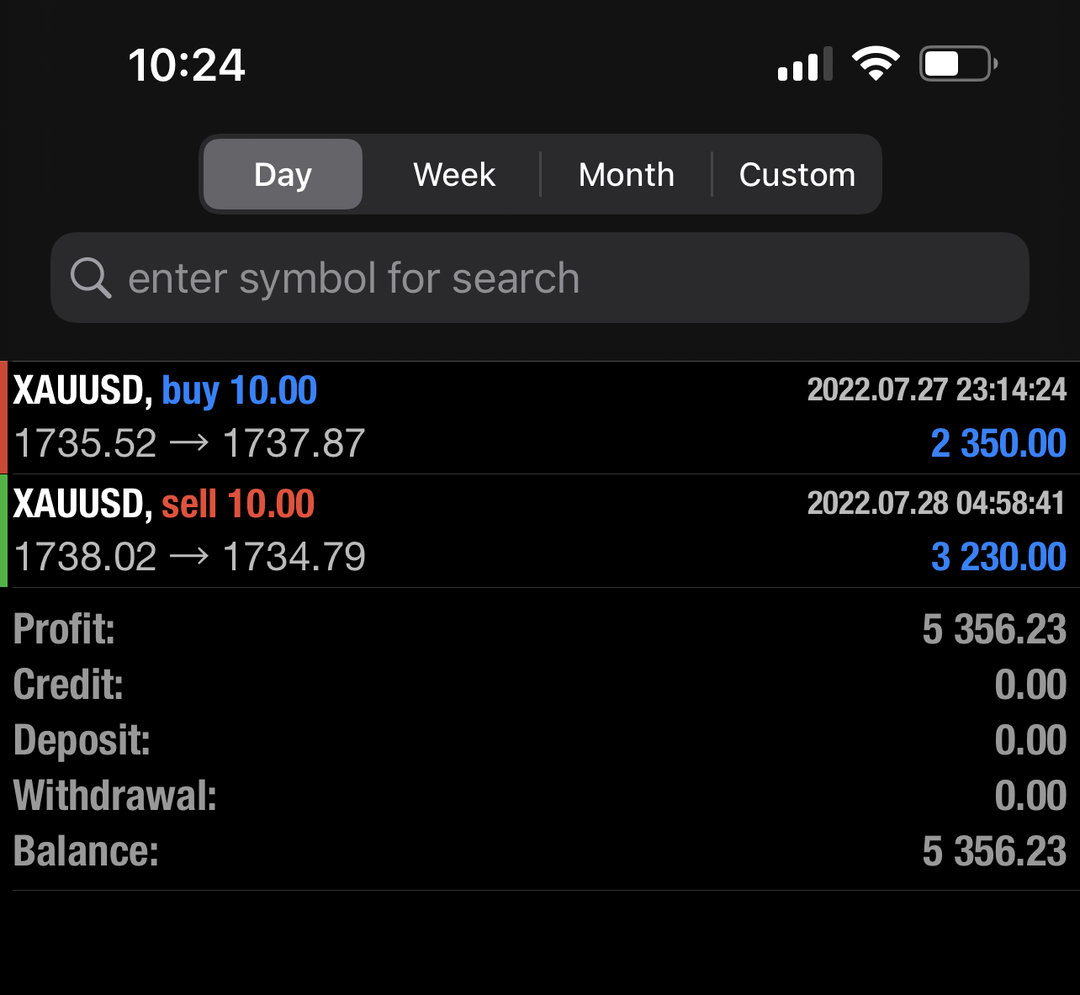Viewport: 1080px width, 995px height.
Task: Open the Profit summary row
Action: (x=540, y=629)
